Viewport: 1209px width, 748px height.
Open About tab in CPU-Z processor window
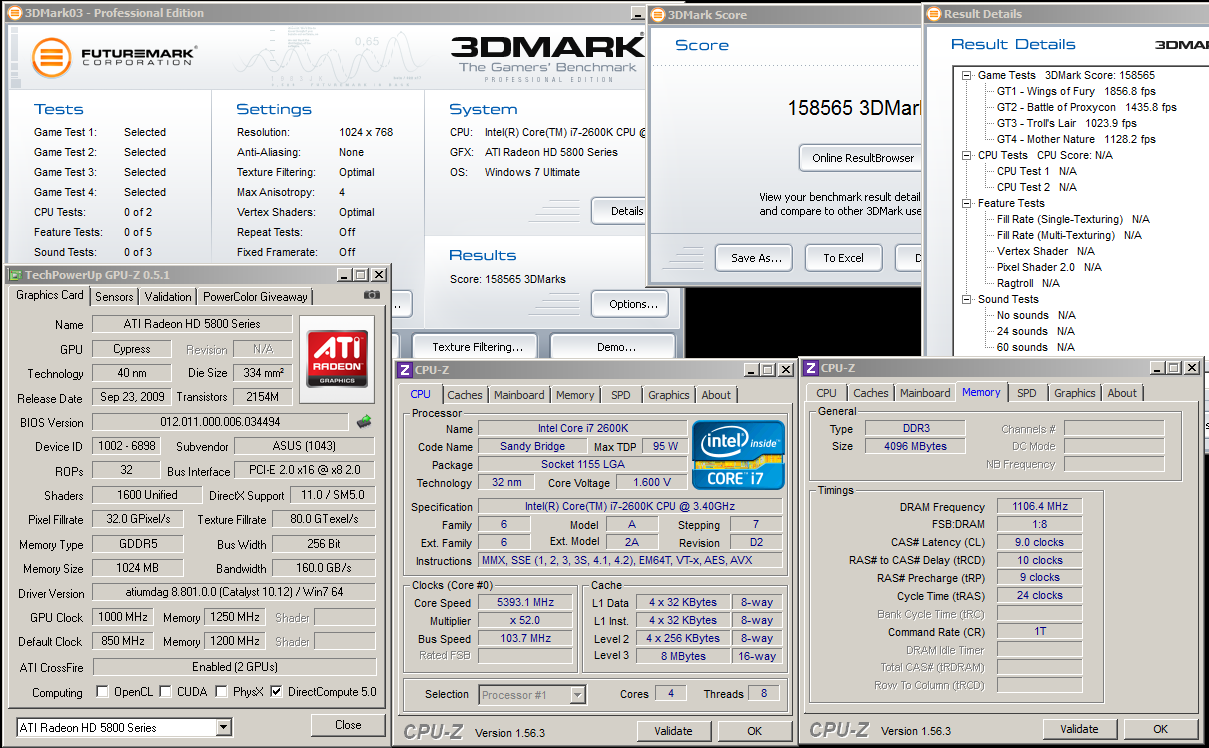click(x=716, y=395)
